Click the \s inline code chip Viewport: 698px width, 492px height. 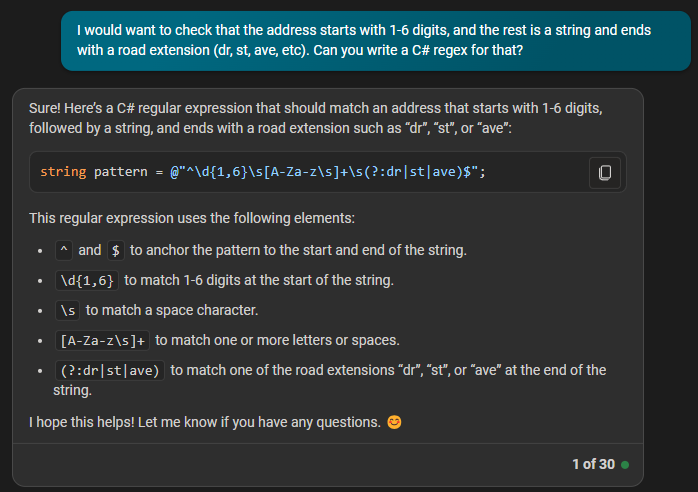[68, 310]
